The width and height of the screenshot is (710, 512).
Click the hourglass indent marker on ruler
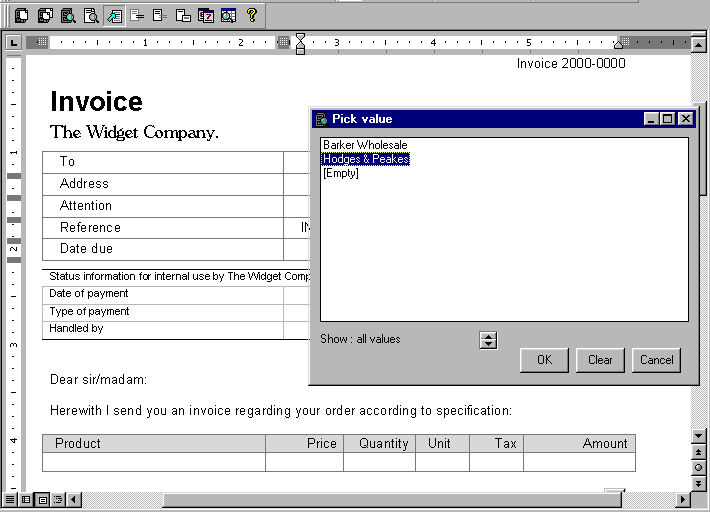pyautogui.click(x=300, y=43)
